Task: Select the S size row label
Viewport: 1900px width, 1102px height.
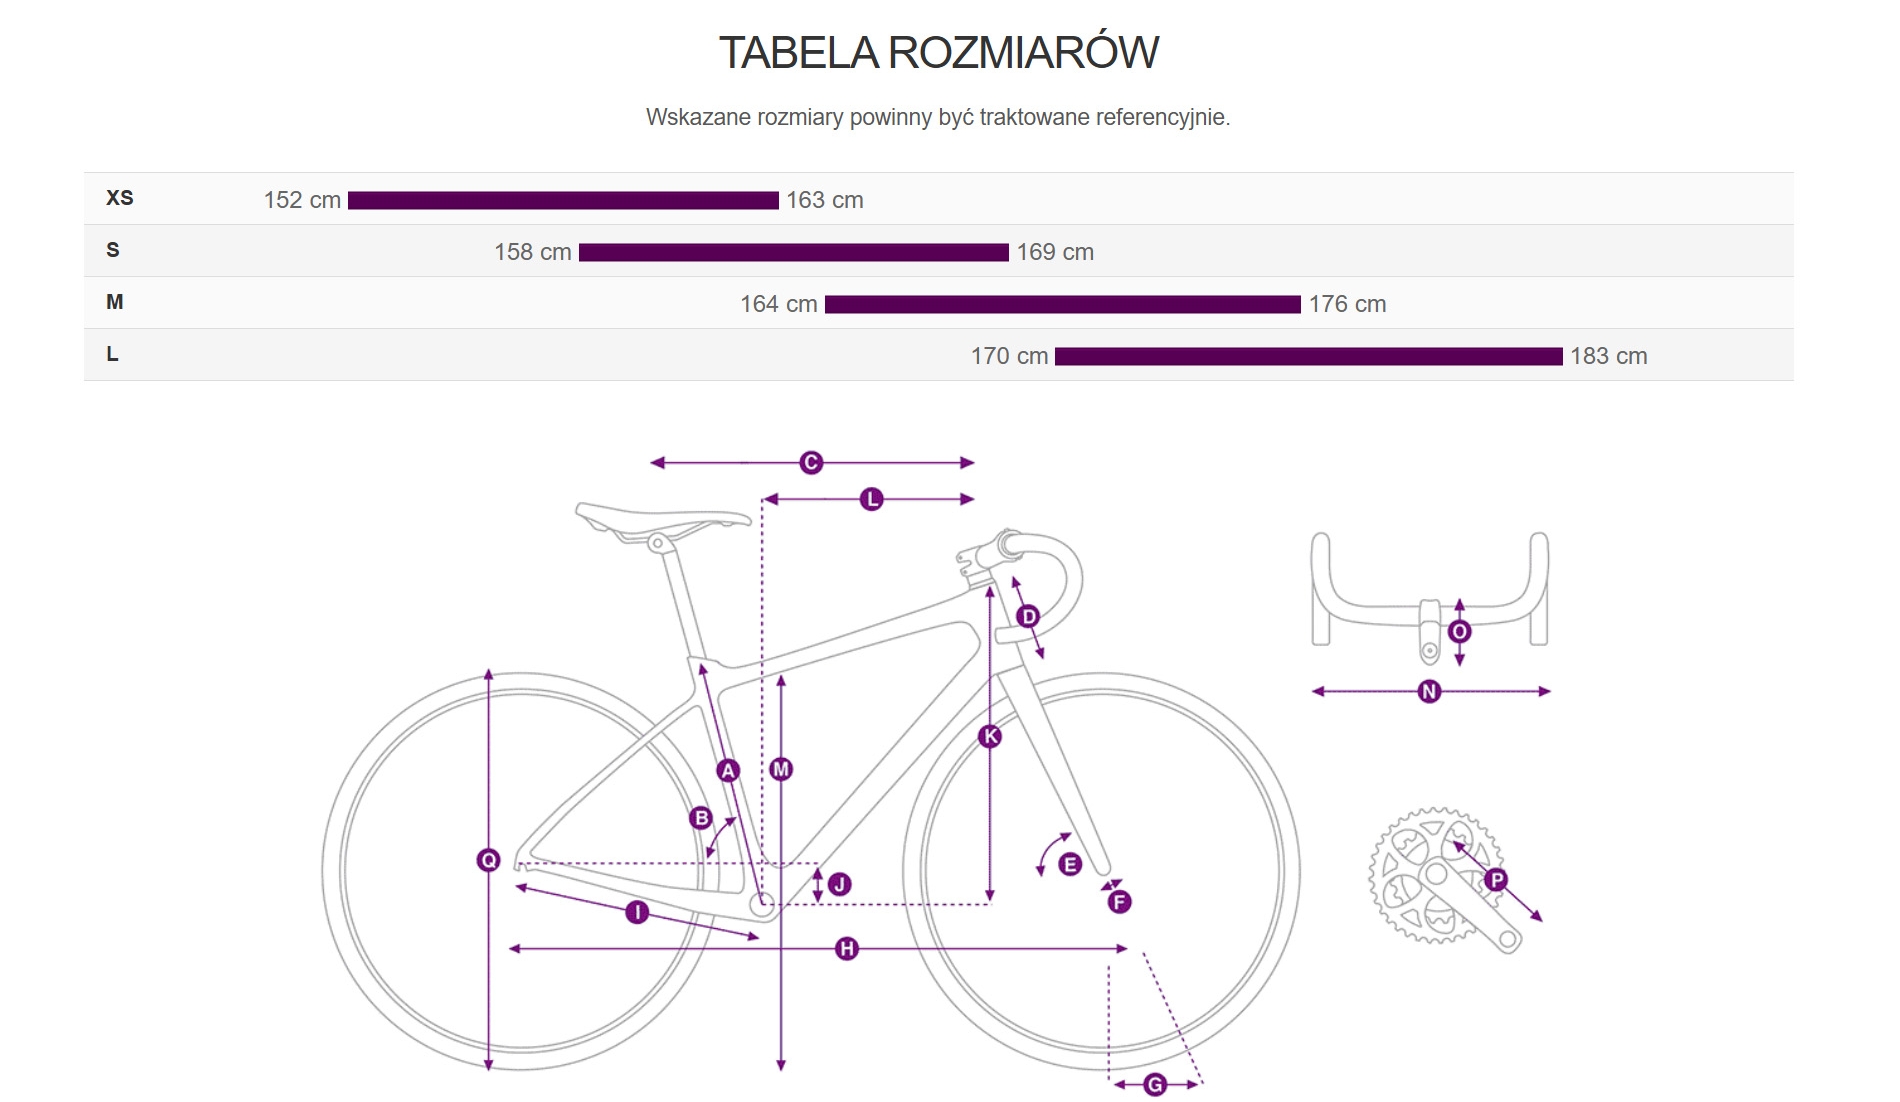Action: [x=113, y=250]
